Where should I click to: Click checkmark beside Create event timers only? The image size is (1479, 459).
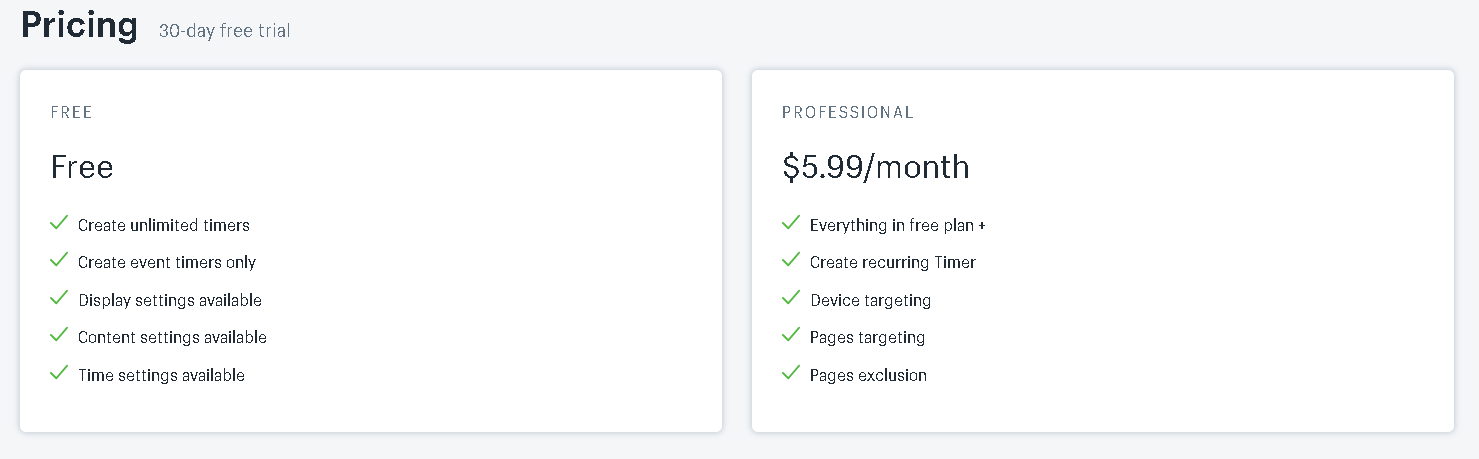[x=59, y=260]
